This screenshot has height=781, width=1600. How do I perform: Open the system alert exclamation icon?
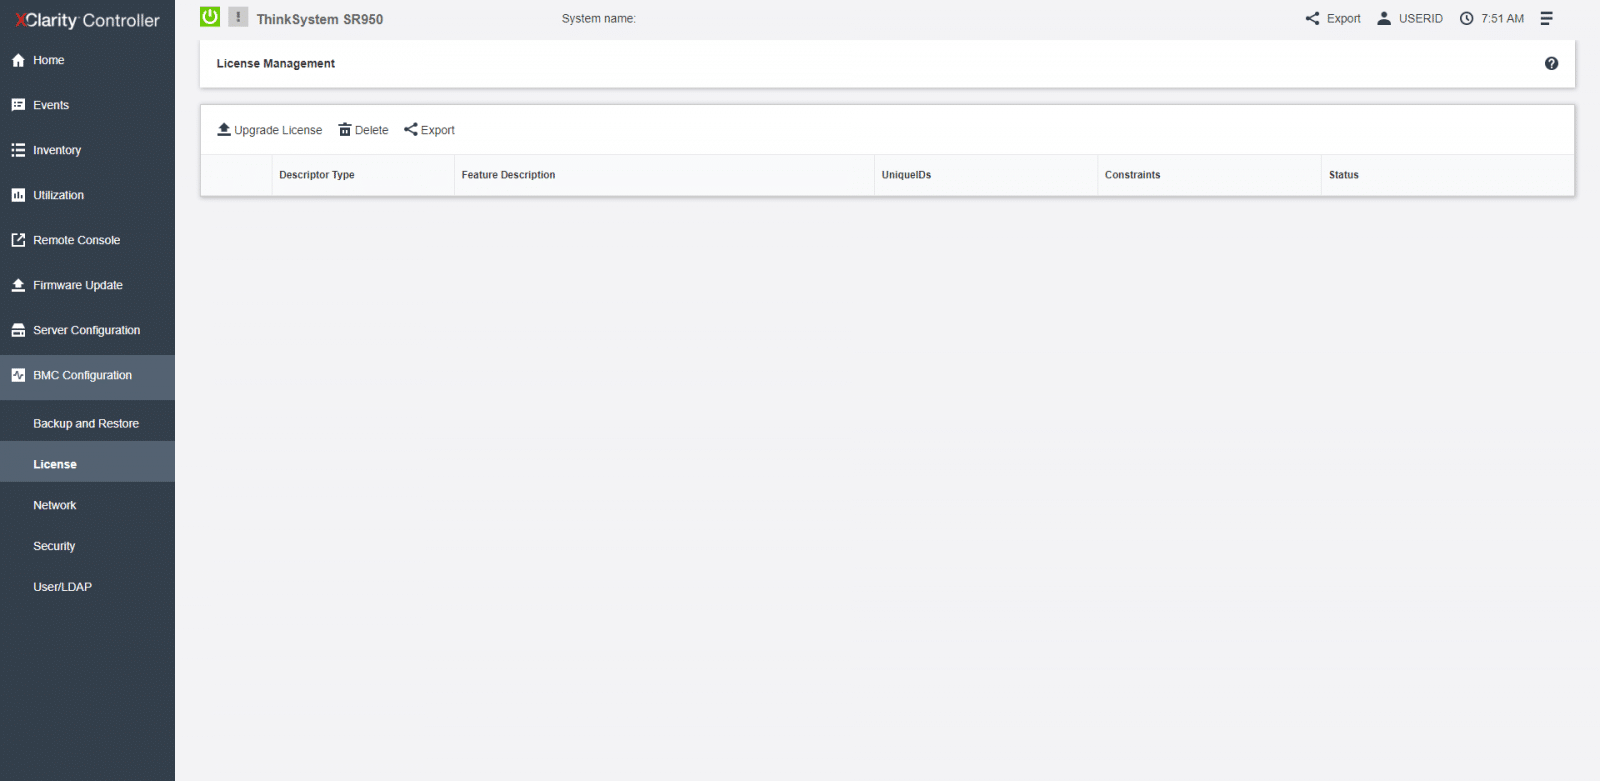pos(238,17)
